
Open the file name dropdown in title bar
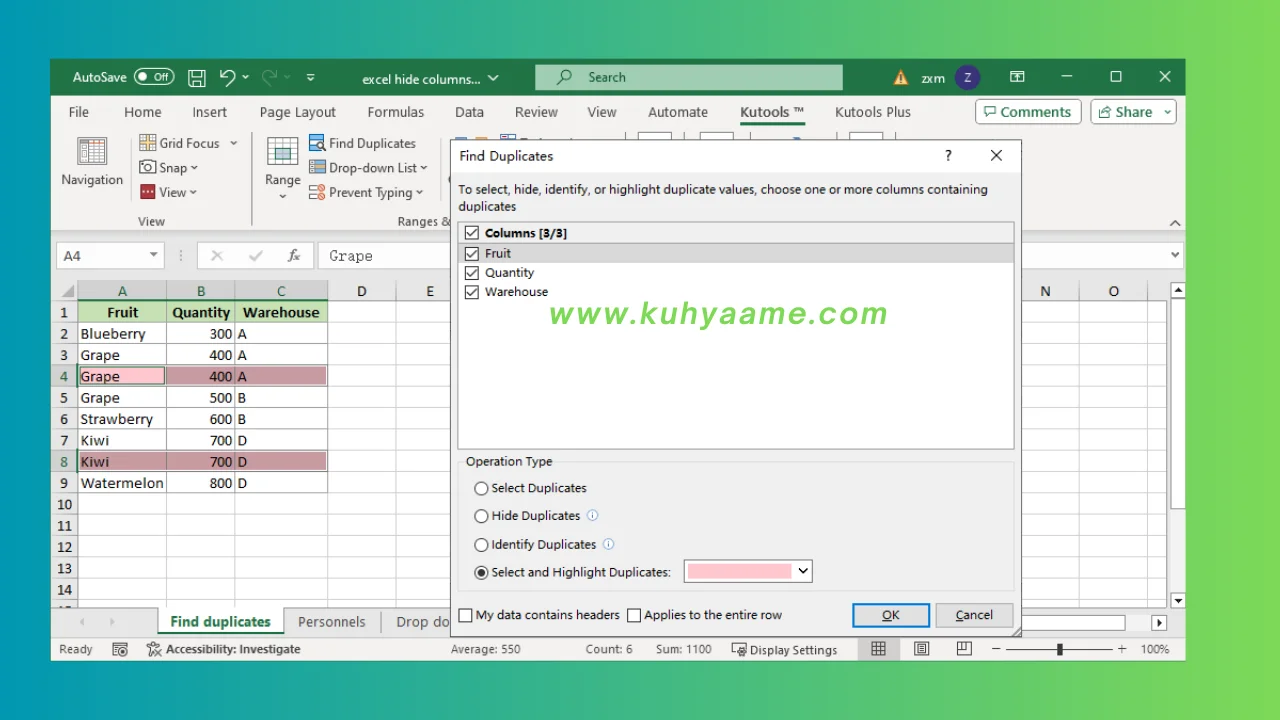click(x=493, y=78)
